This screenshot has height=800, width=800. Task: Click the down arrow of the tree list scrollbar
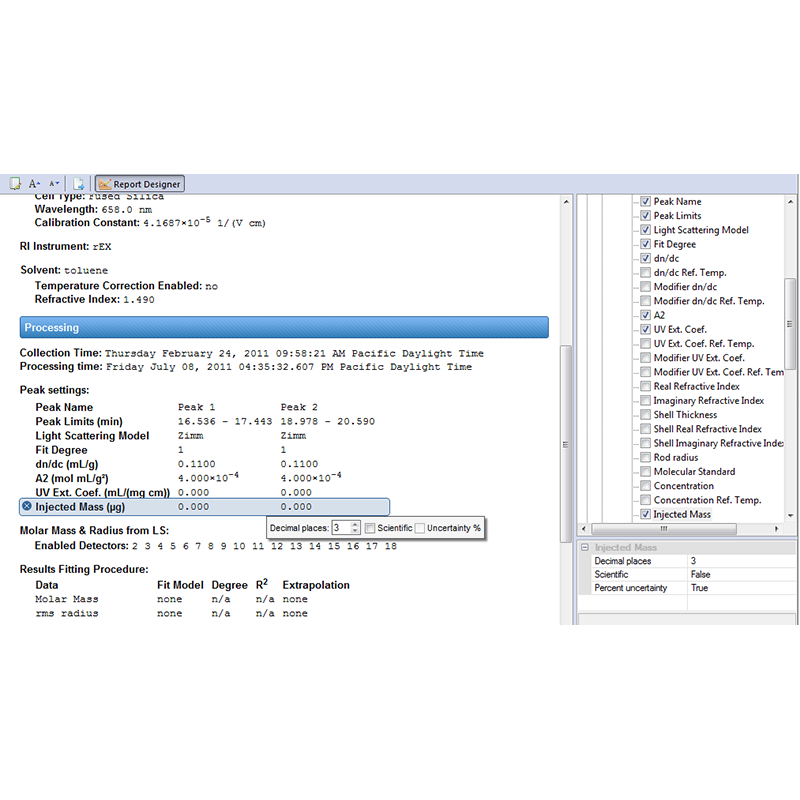click(790, 515)
